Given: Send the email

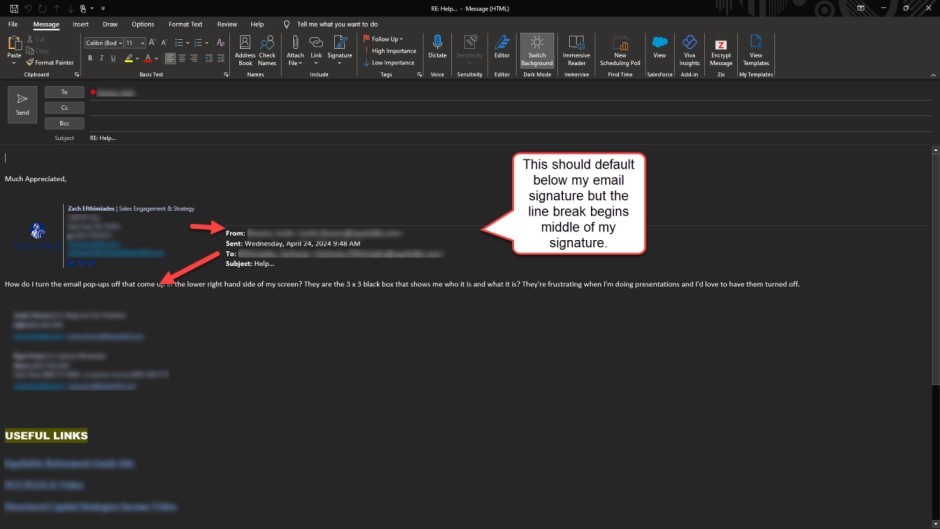Looking at the screenshot, I should pyautogui.click(x=22, y=104).
